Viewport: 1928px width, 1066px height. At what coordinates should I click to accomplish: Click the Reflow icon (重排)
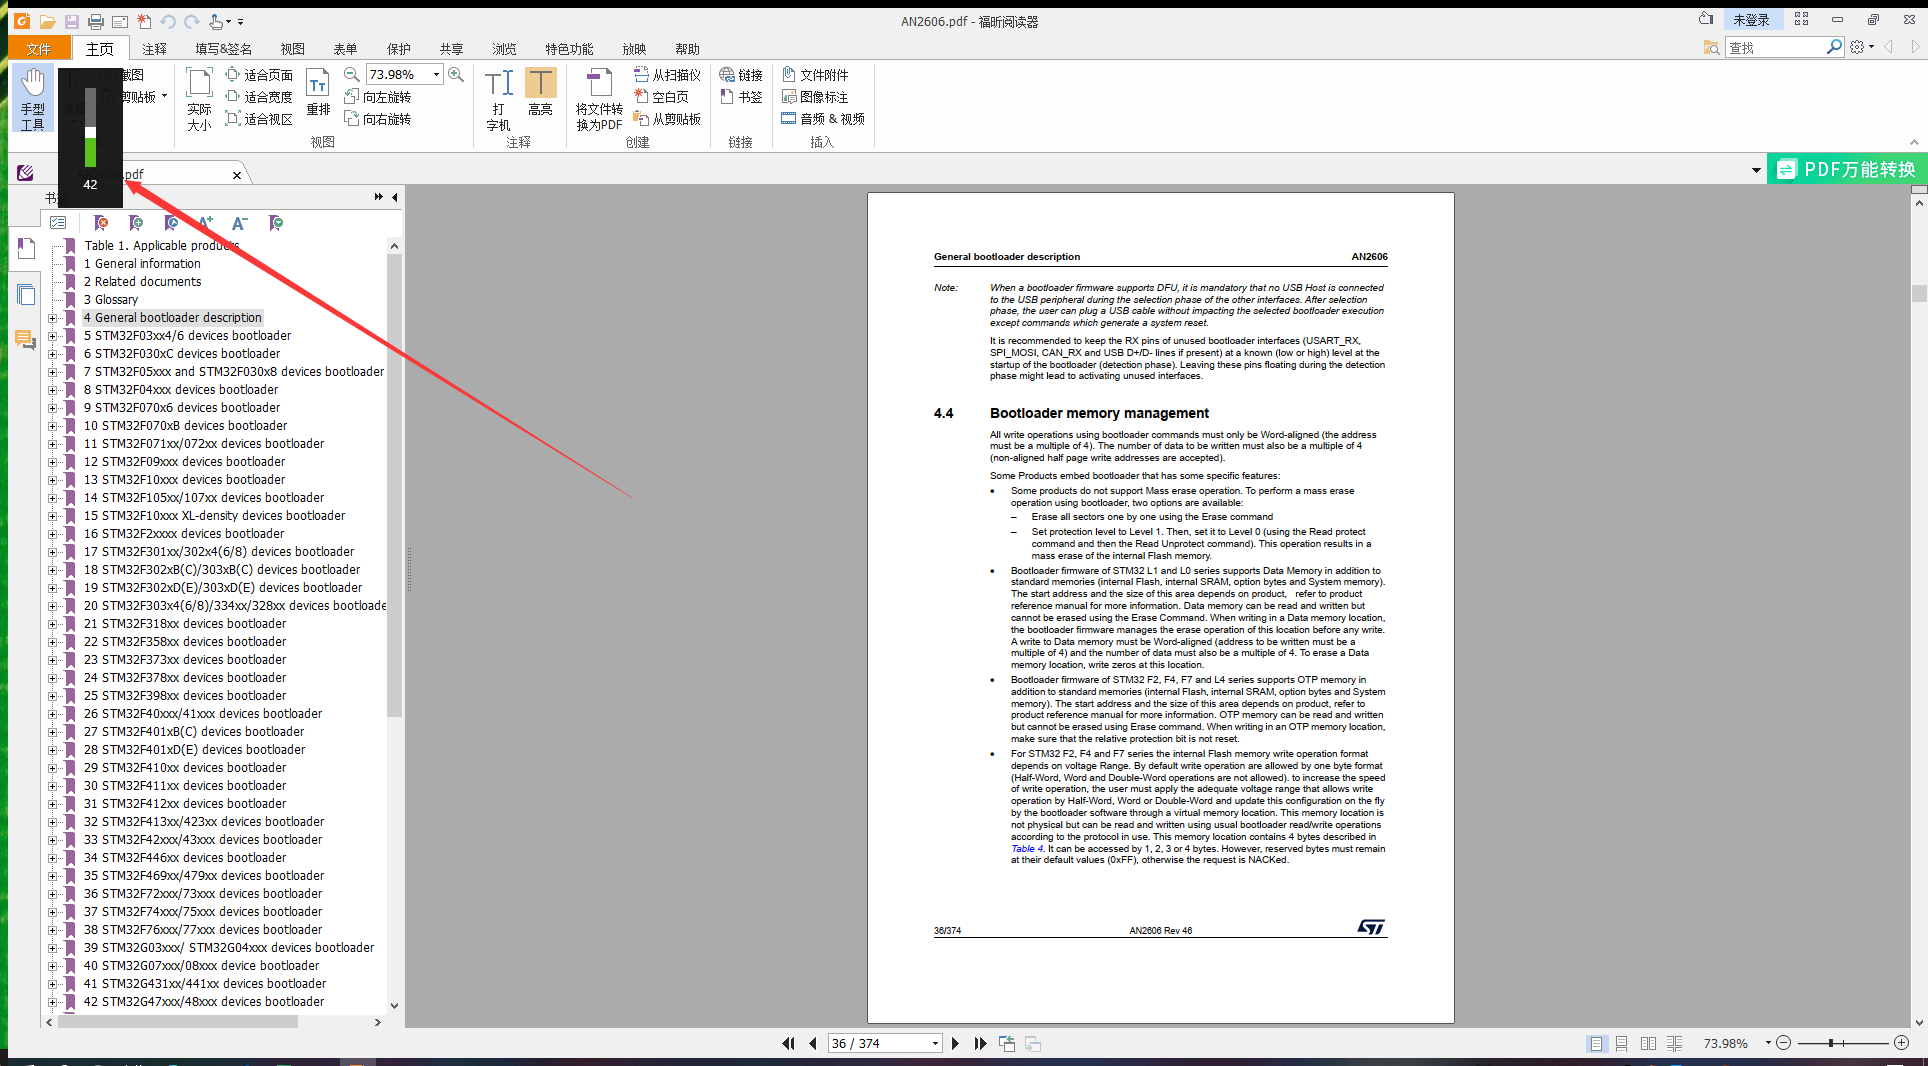(x=318, y=93)
